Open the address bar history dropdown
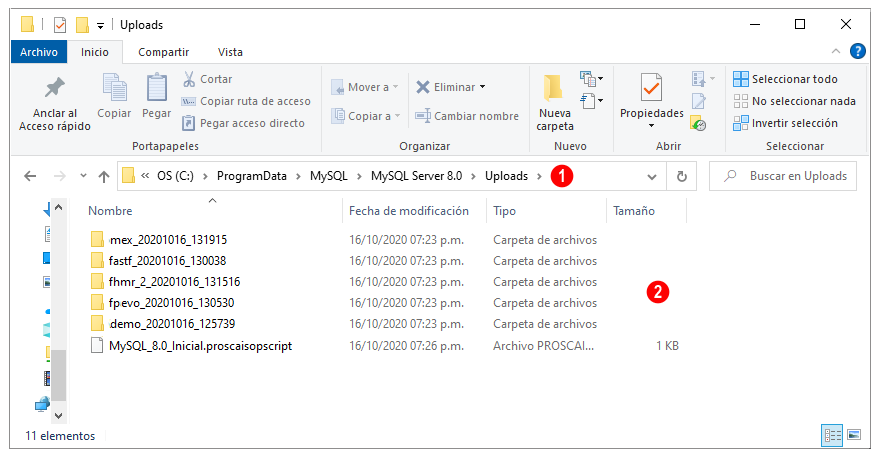The height and width of the screenshot is (458, 876). 651,176
